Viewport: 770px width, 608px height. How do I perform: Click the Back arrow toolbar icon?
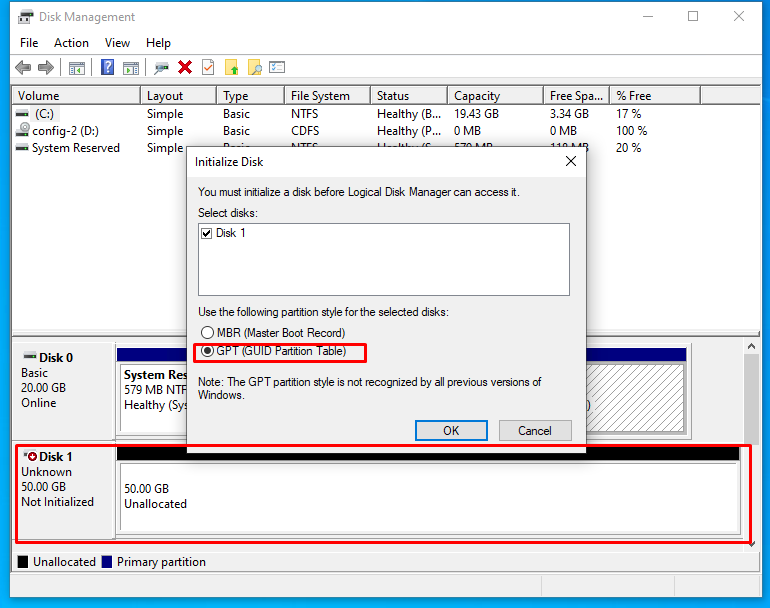(23, 68)
